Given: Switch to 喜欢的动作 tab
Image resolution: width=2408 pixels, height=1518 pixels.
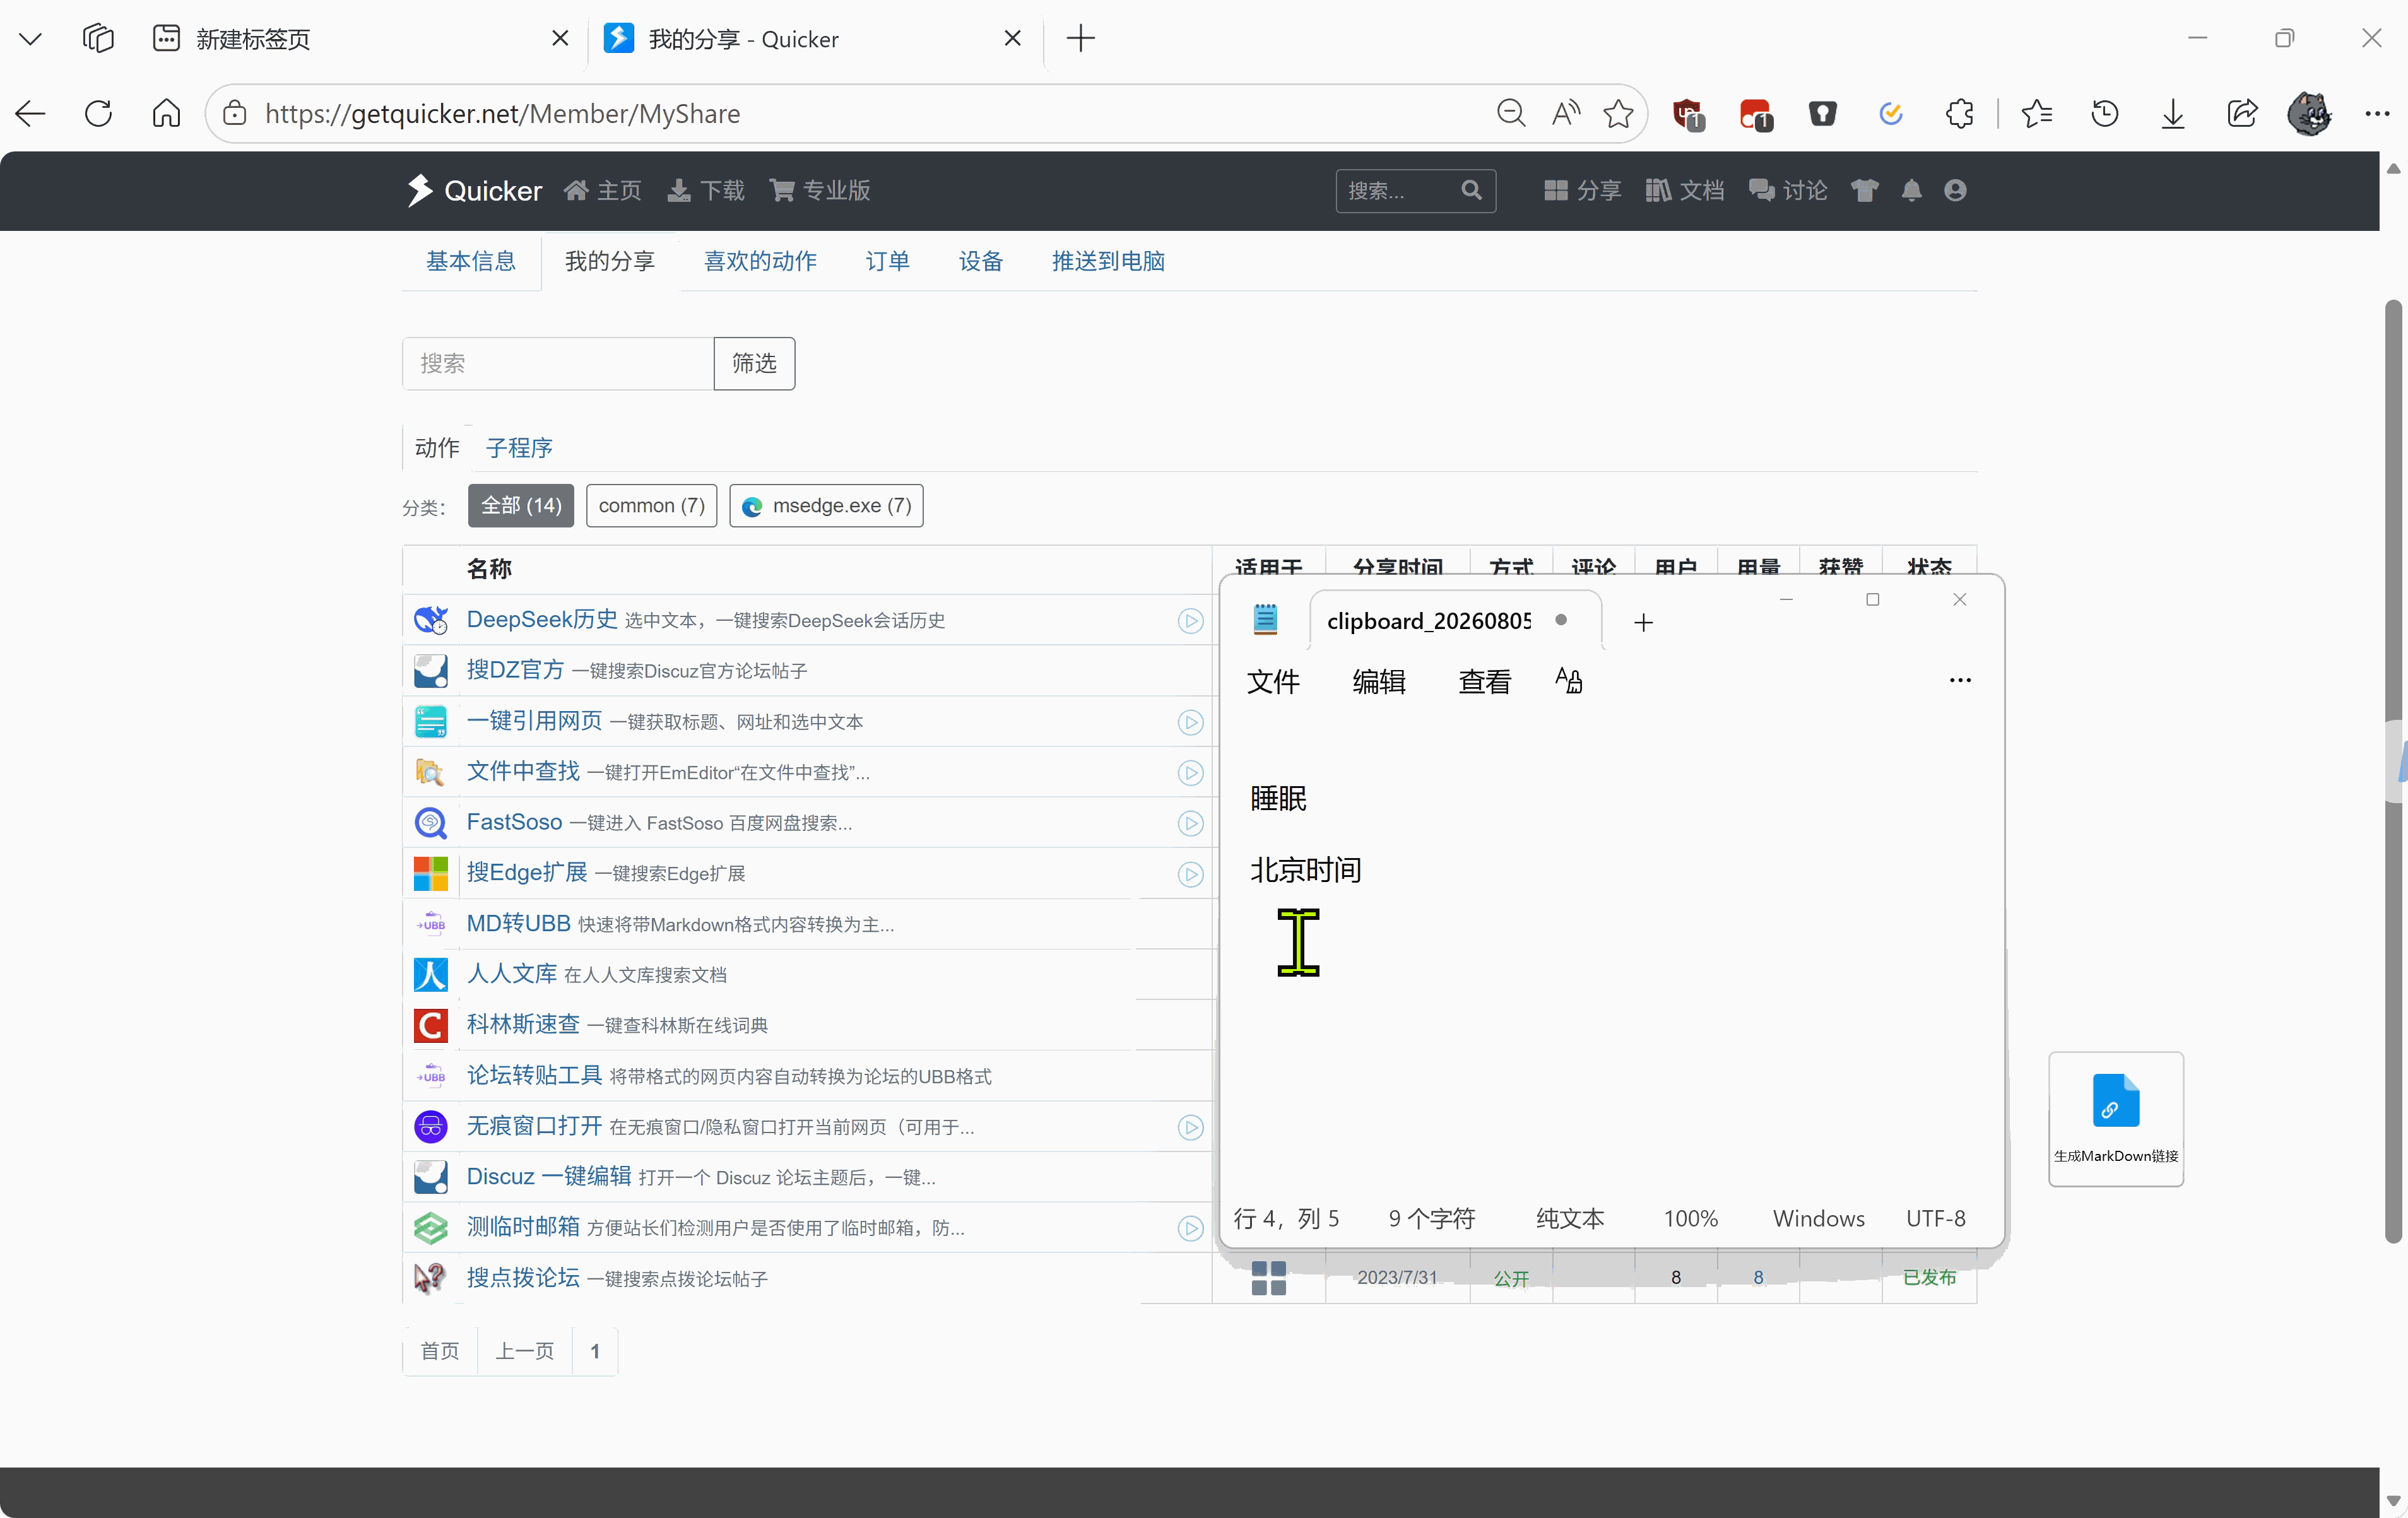Looking at the screenshot, I should tap(760, 261).
